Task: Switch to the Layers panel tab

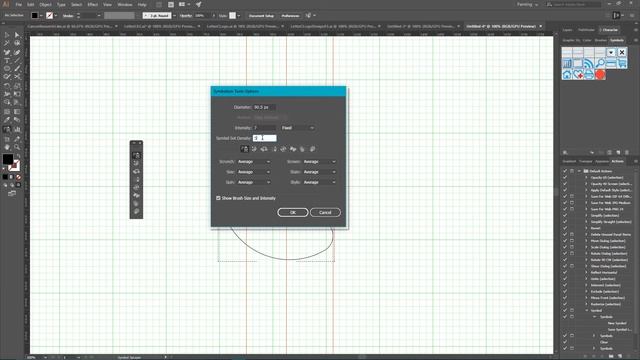Action: tap(567, 30)
